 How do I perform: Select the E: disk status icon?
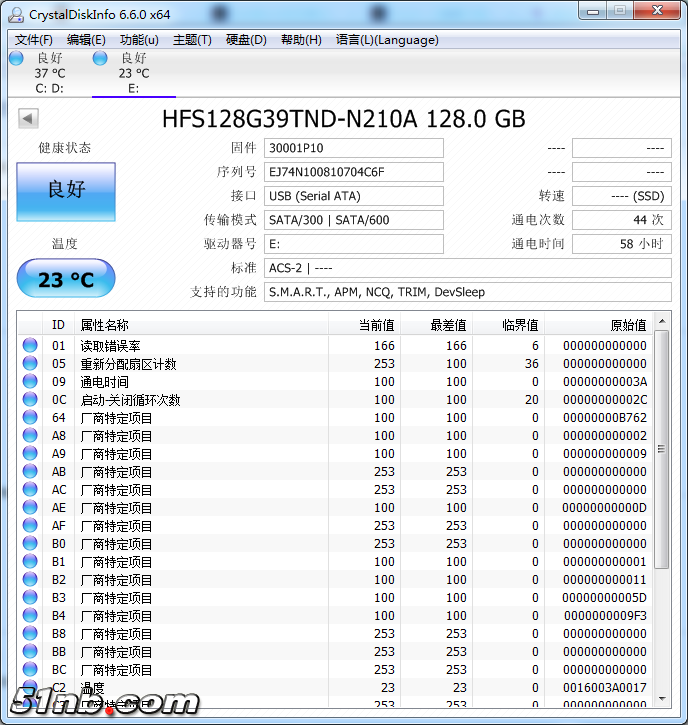click(x=100, y=58)
